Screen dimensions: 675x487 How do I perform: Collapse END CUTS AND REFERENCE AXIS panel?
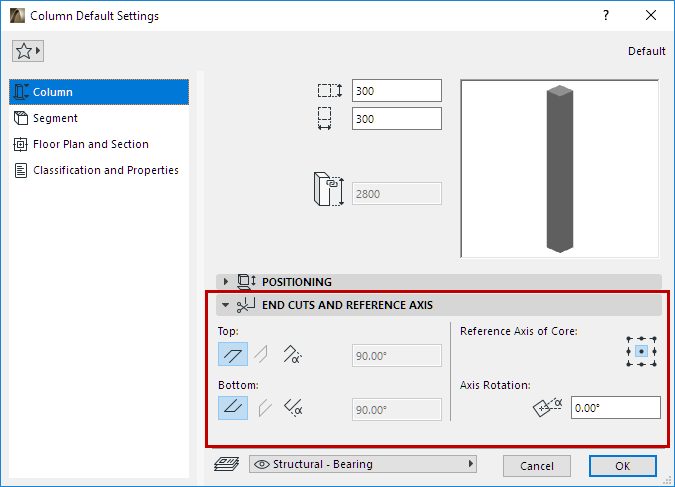click(226, 305)
